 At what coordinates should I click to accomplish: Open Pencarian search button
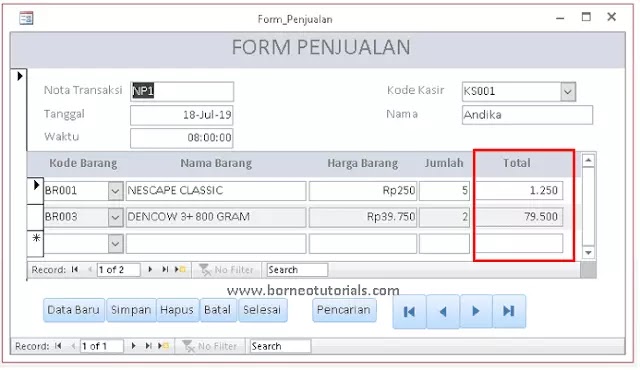coord(344,310)
